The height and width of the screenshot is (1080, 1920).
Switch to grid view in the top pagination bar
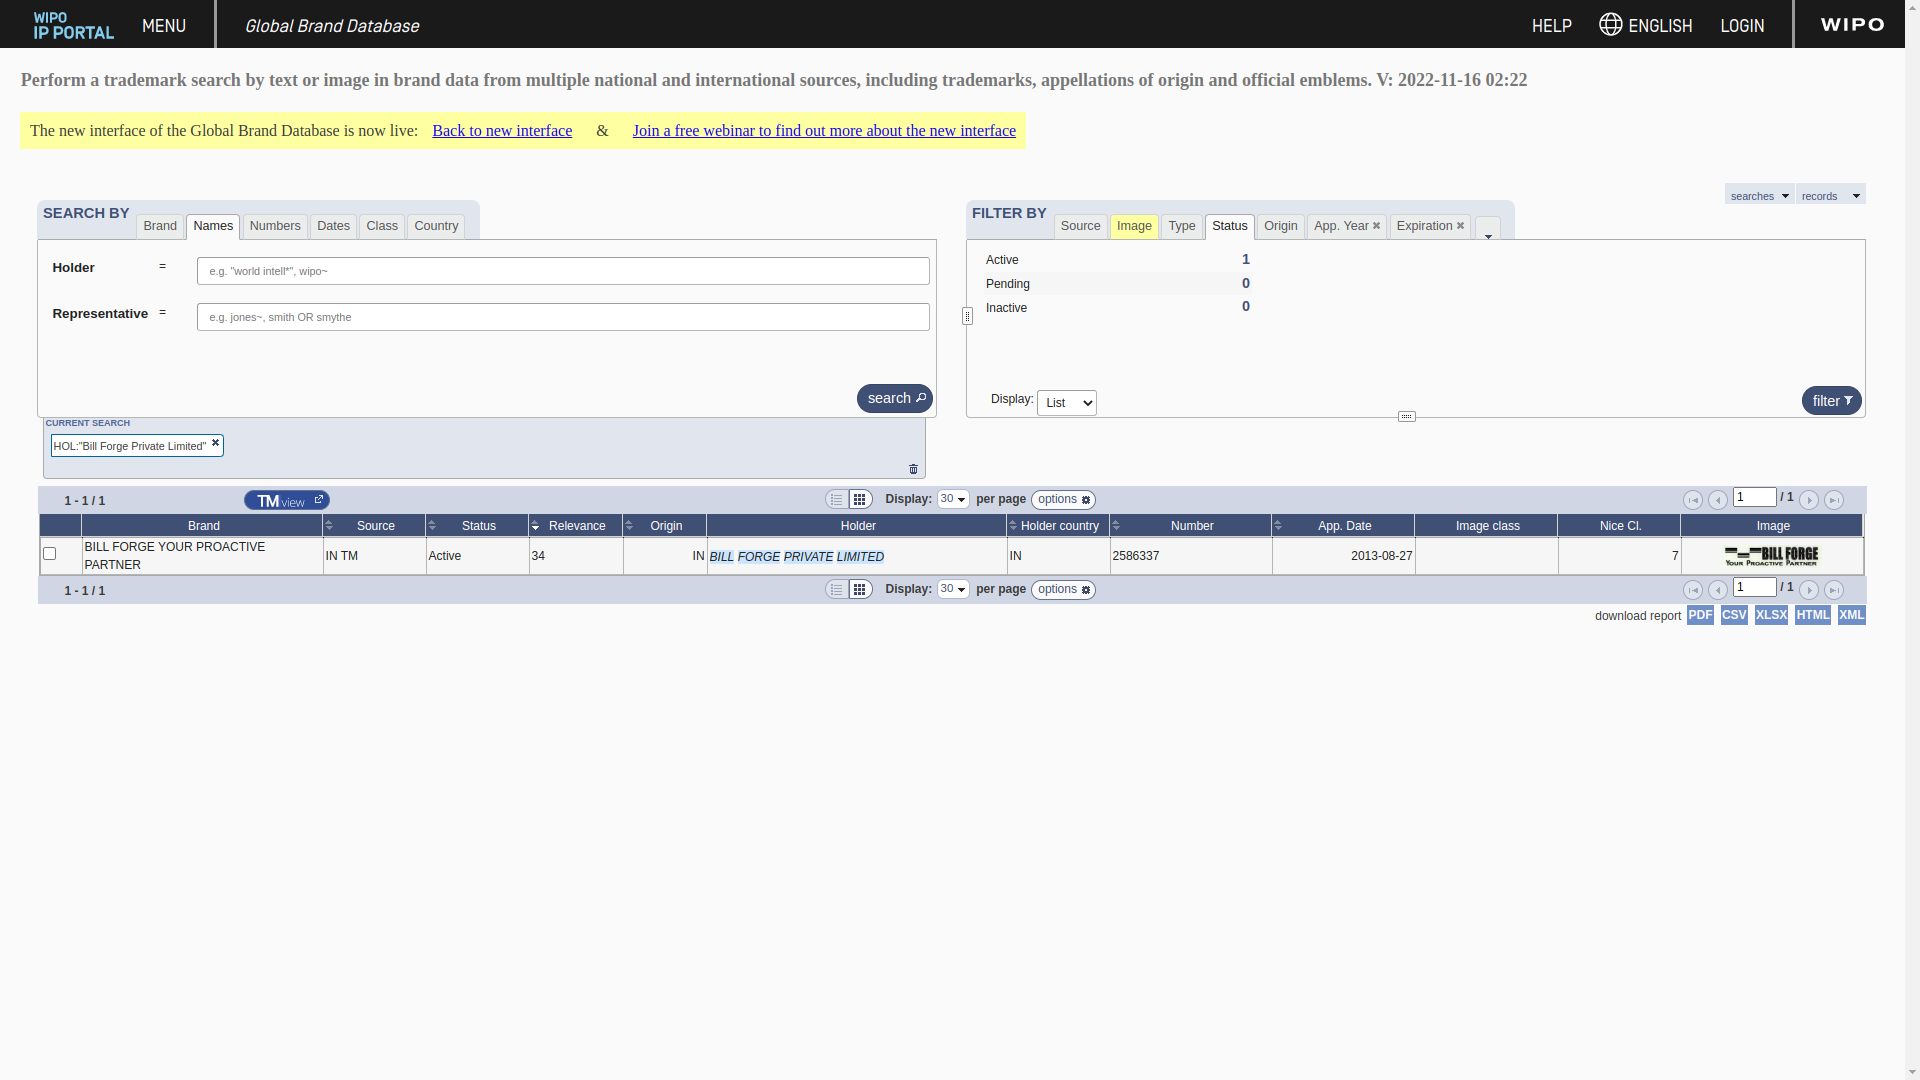coord(860,500)
